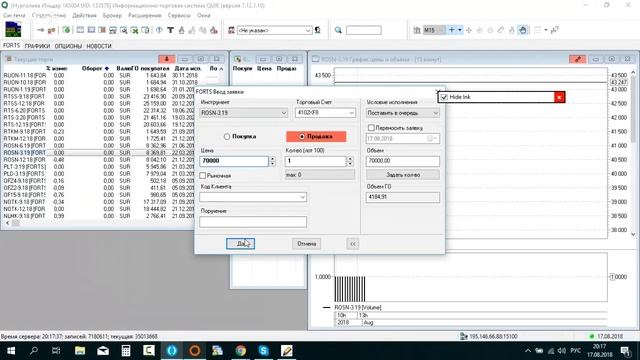Click the chart window vertical scrollbar
This screenshot has height=360, width=640.
coord(633,153)
